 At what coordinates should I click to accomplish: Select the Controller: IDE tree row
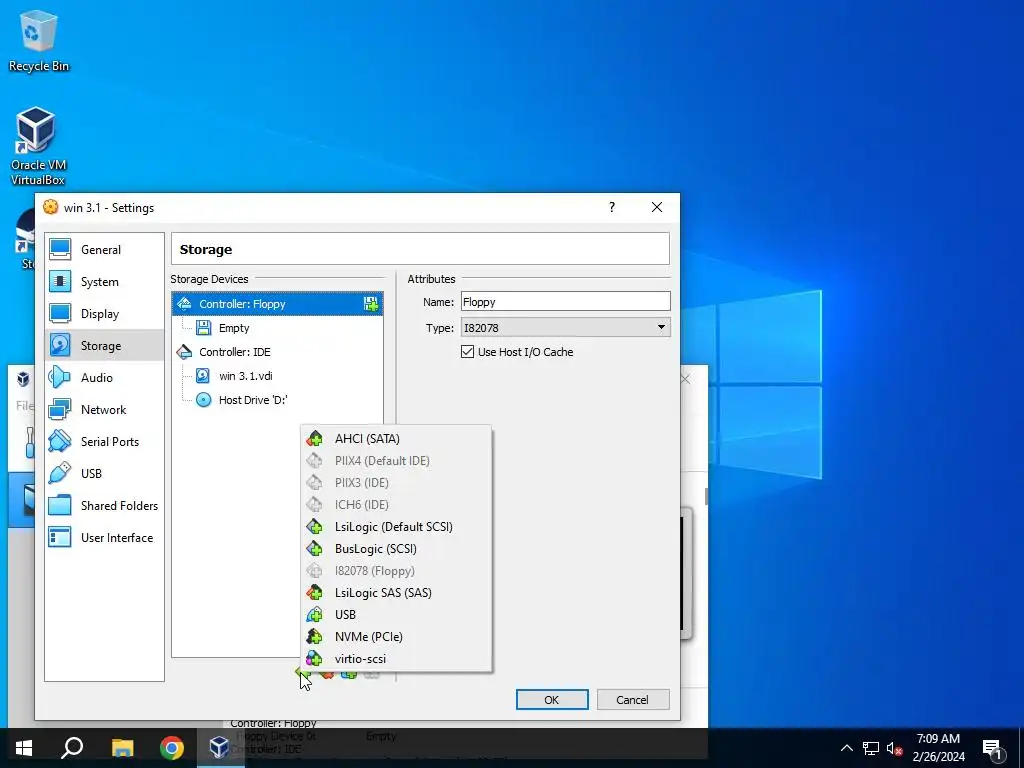pos(277,352)
